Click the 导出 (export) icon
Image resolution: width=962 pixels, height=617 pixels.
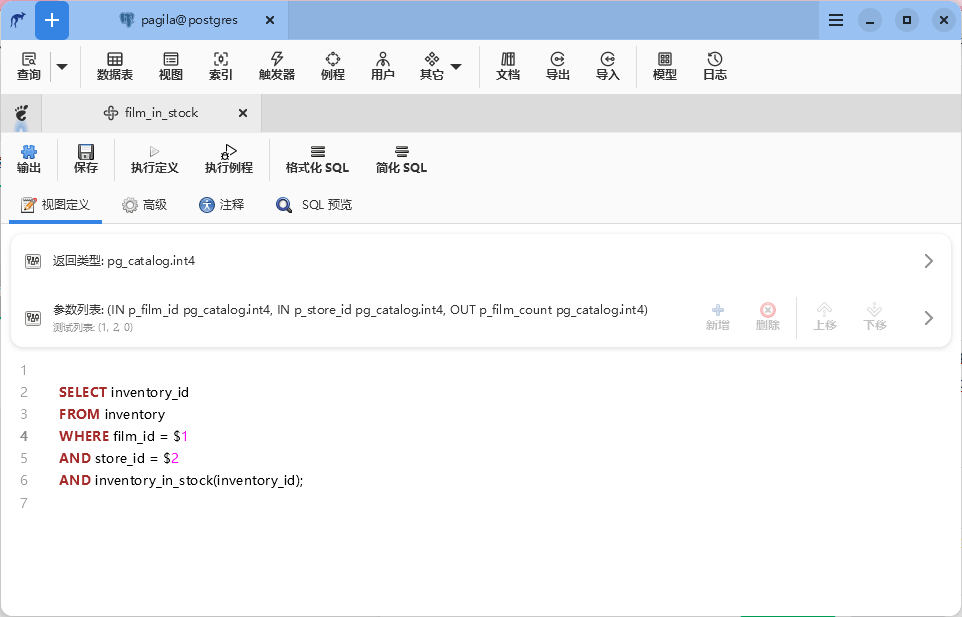click(558, 66)
